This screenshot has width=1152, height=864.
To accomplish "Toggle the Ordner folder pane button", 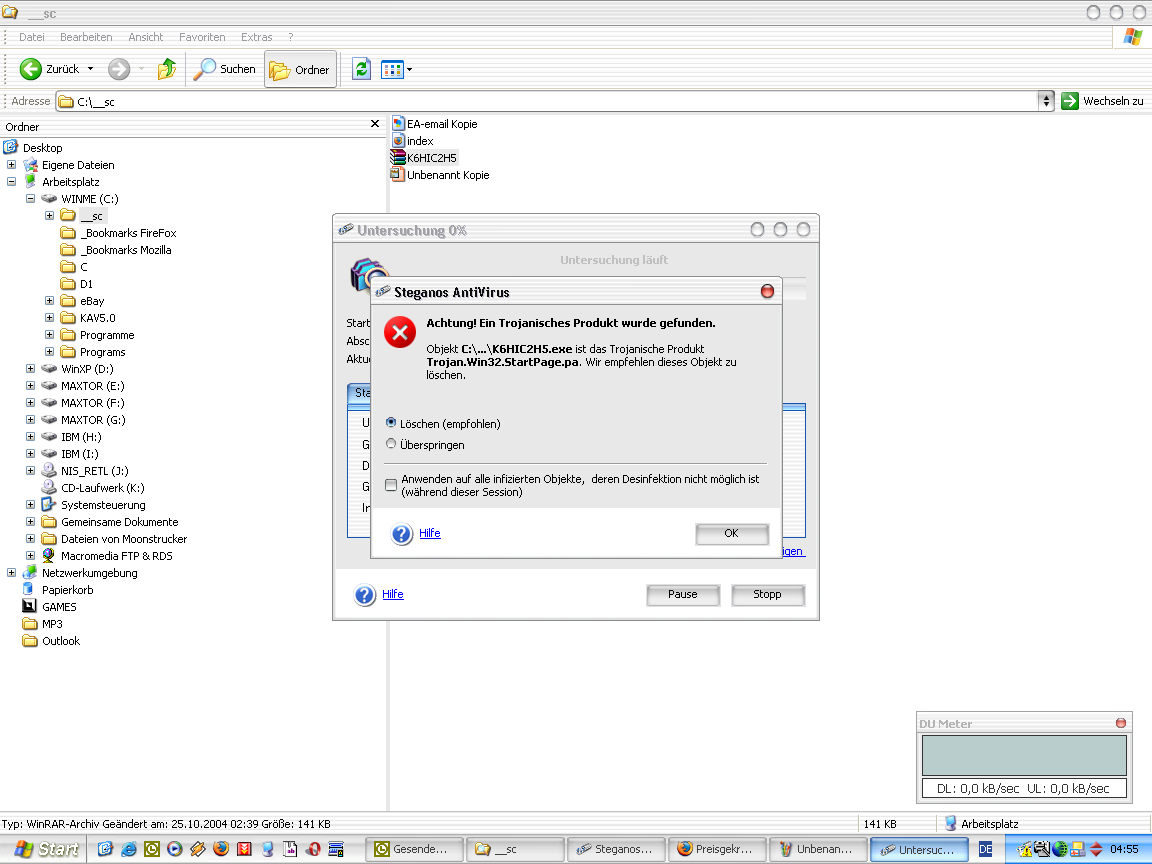I will pyautogui.click(x=300, y=70).
